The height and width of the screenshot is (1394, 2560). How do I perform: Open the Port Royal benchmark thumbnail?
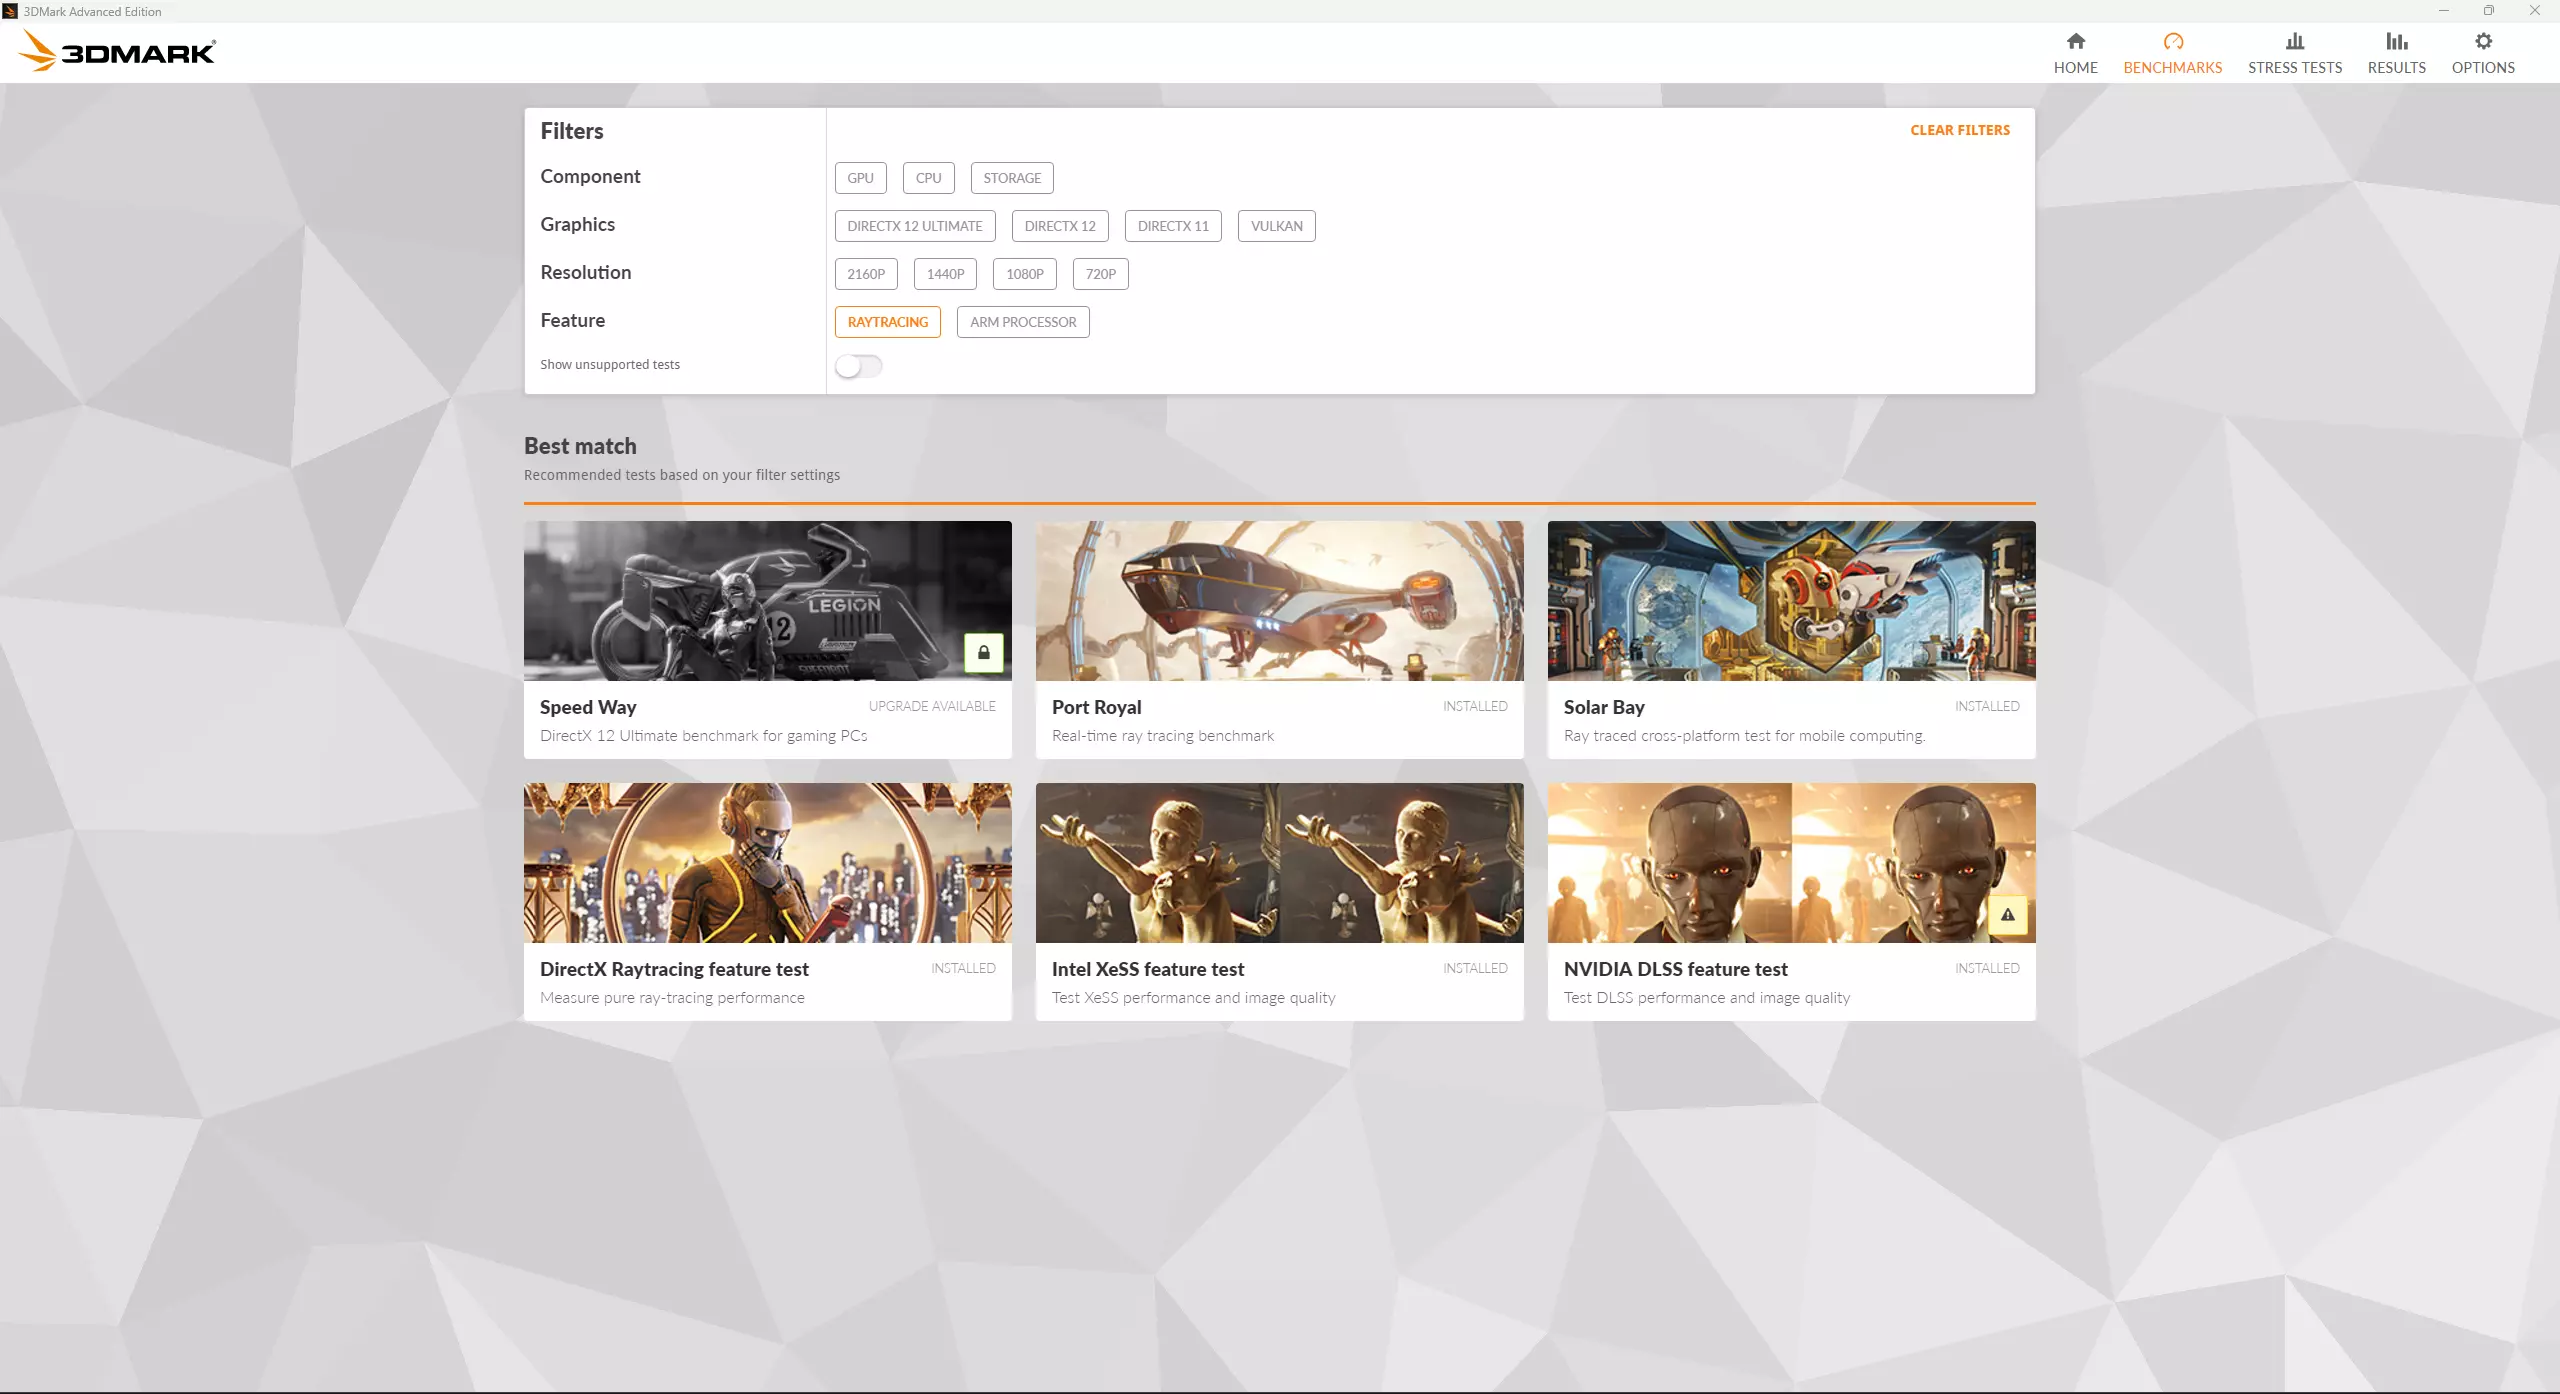(1279, 601)
